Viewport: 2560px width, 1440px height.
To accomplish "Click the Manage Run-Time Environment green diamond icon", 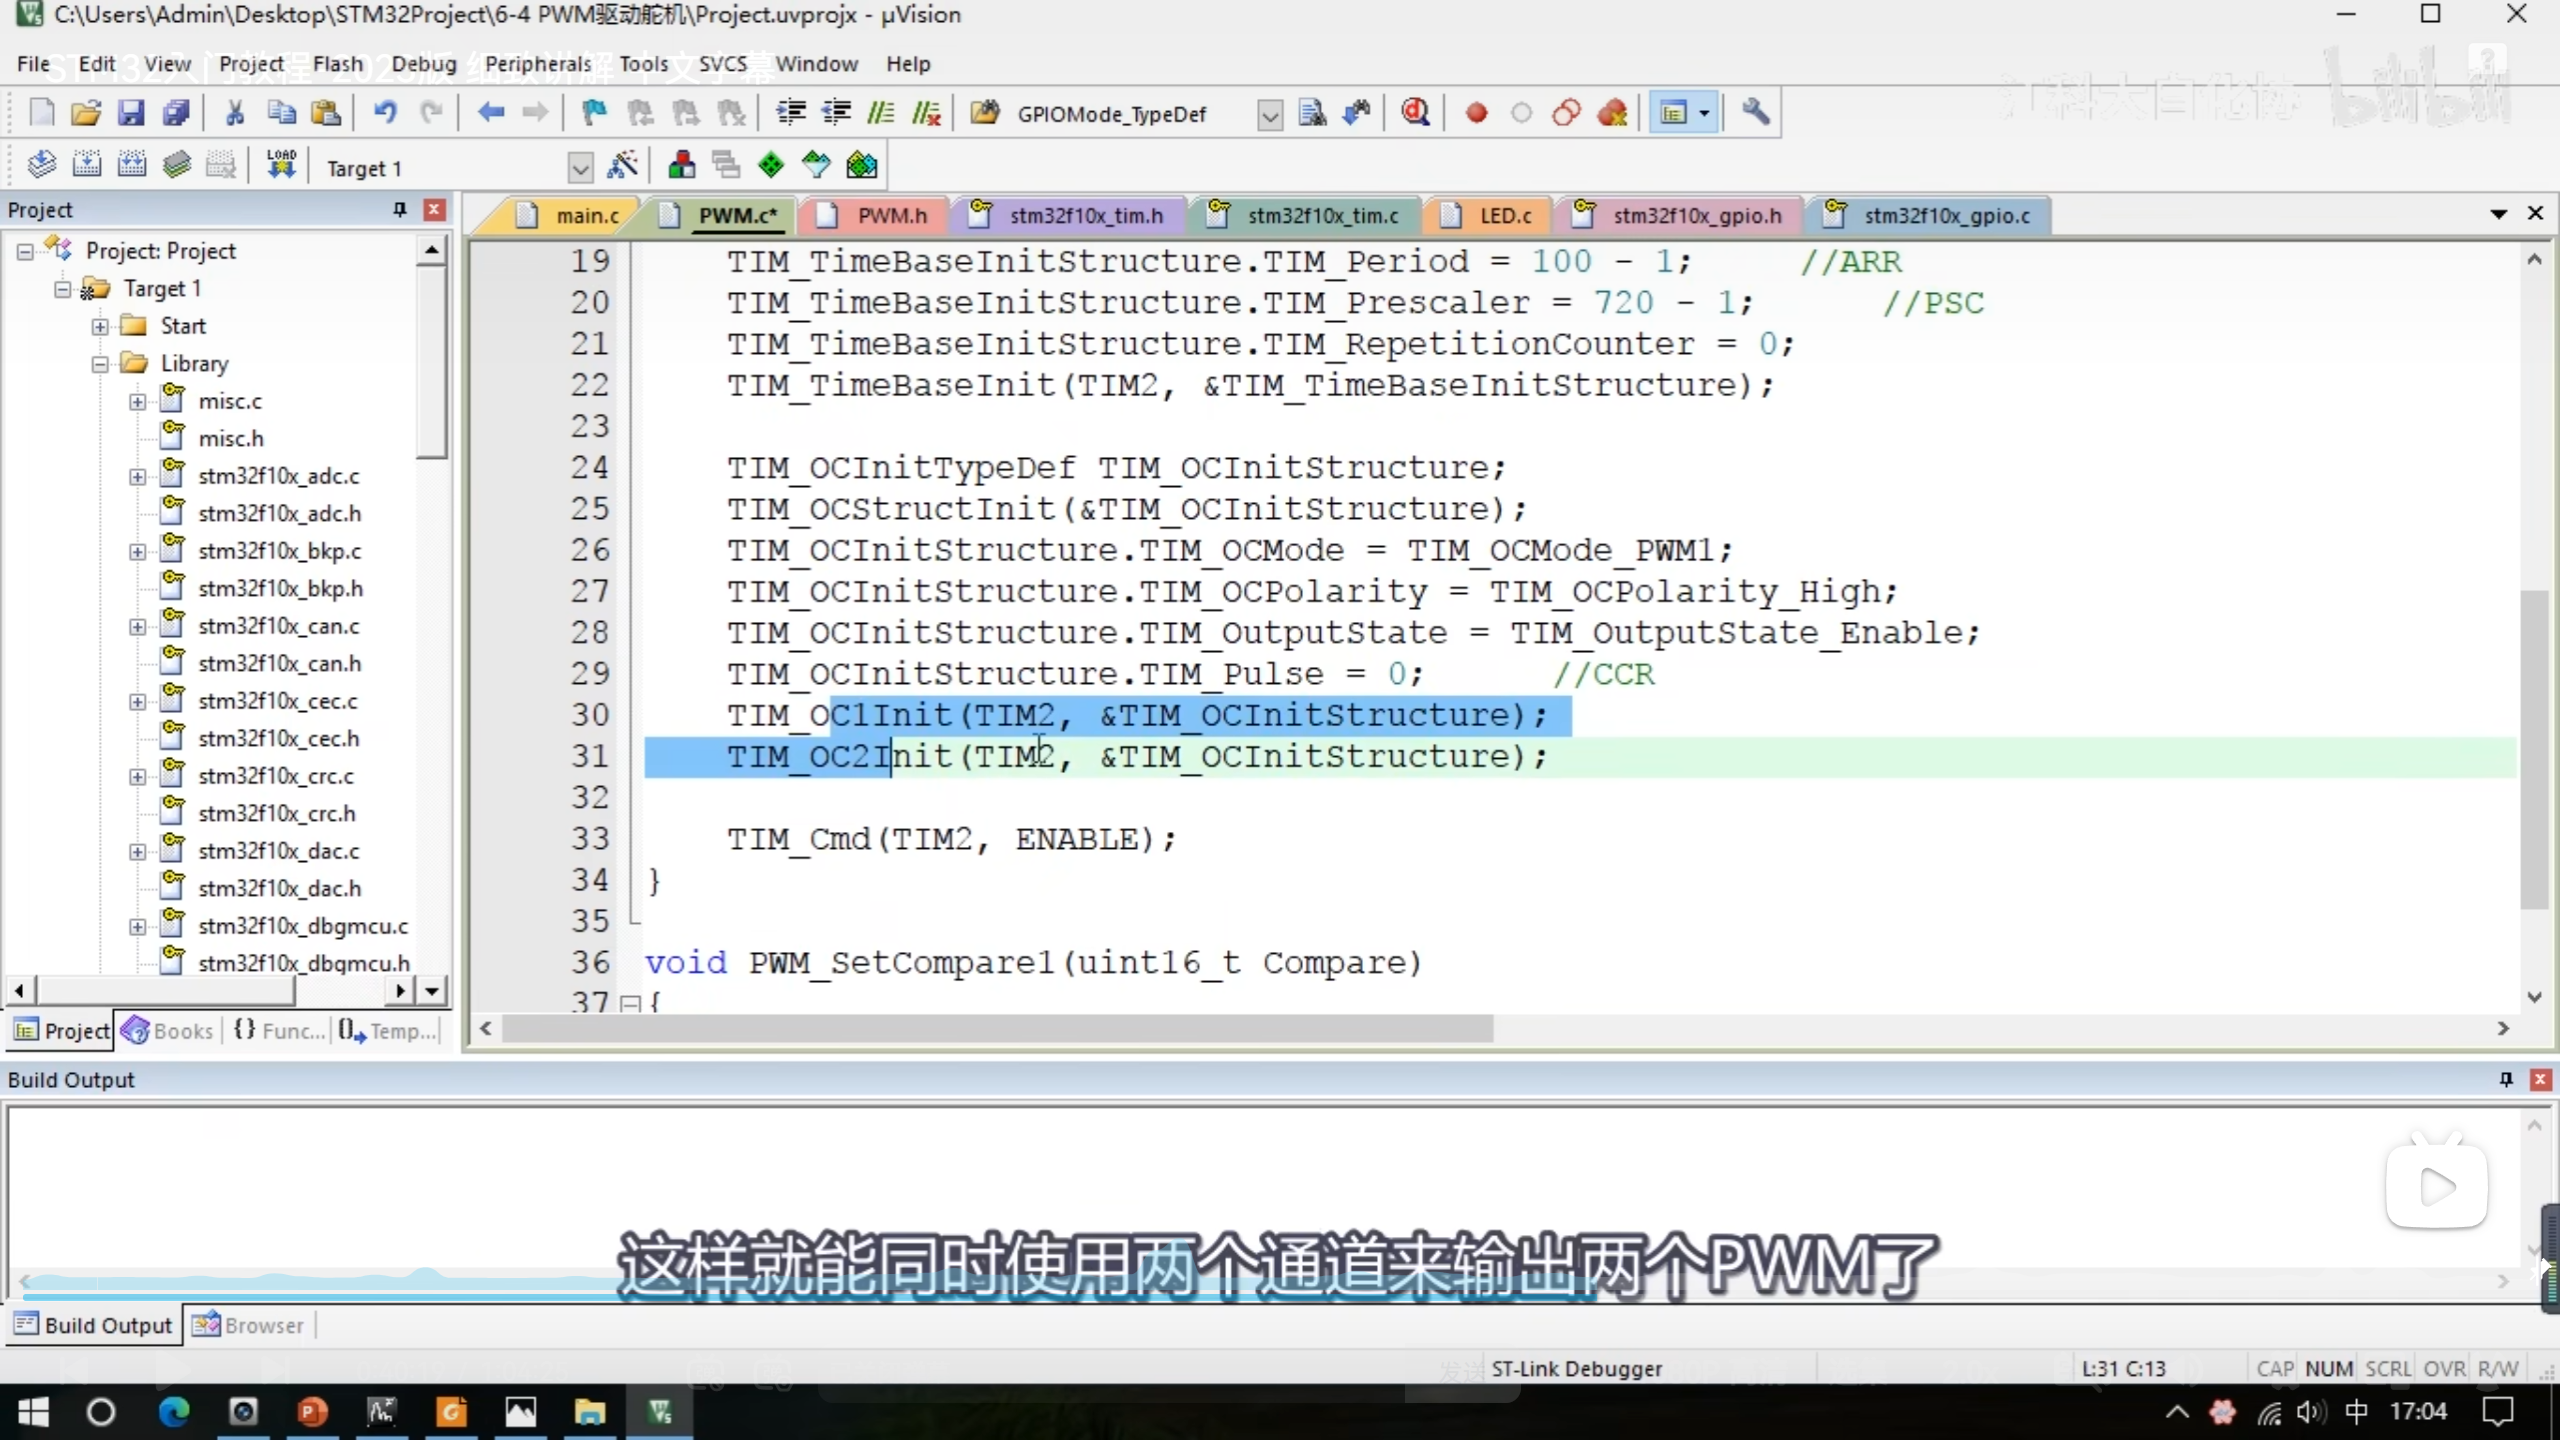I will click(x=771, y=166).
